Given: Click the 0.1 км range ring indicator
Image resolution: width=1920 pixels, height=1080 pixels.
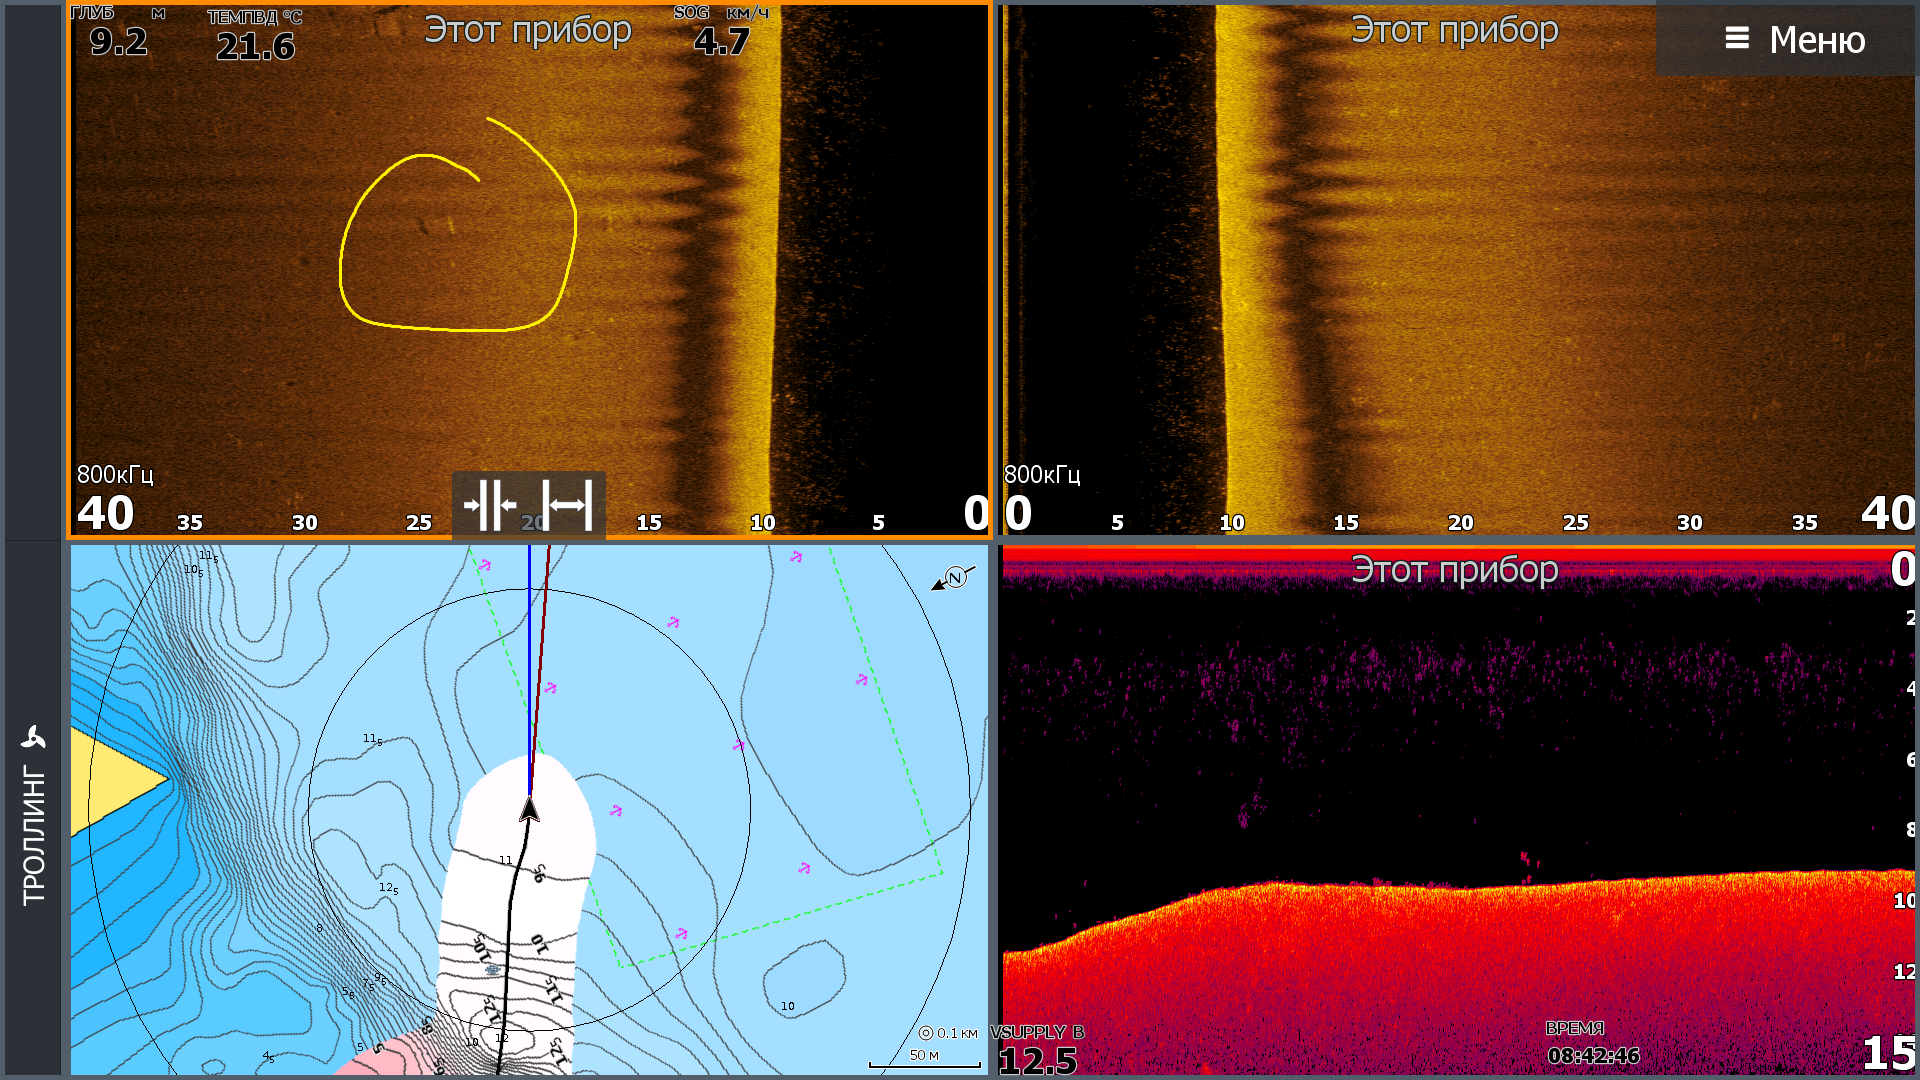Looking at the screenshot, I should 948,1033.
